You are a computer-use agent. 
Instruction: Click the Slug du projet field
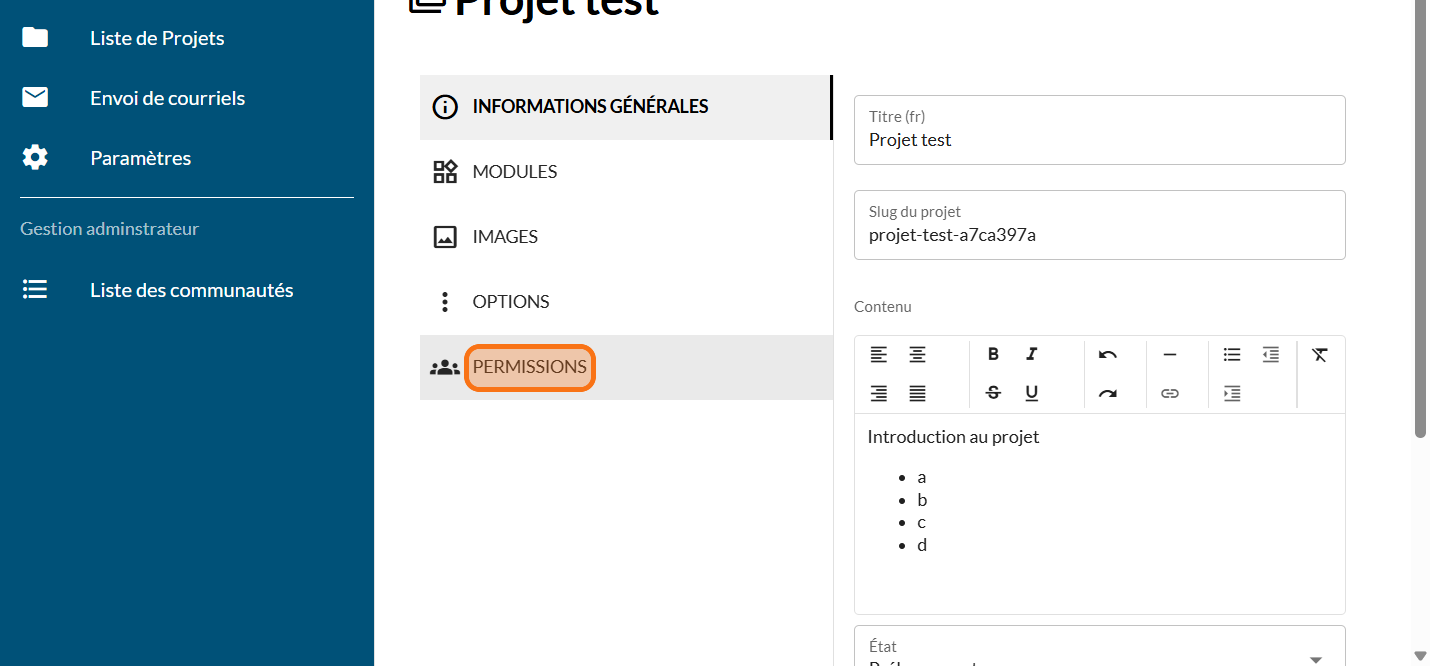[x=1099, y=235]
